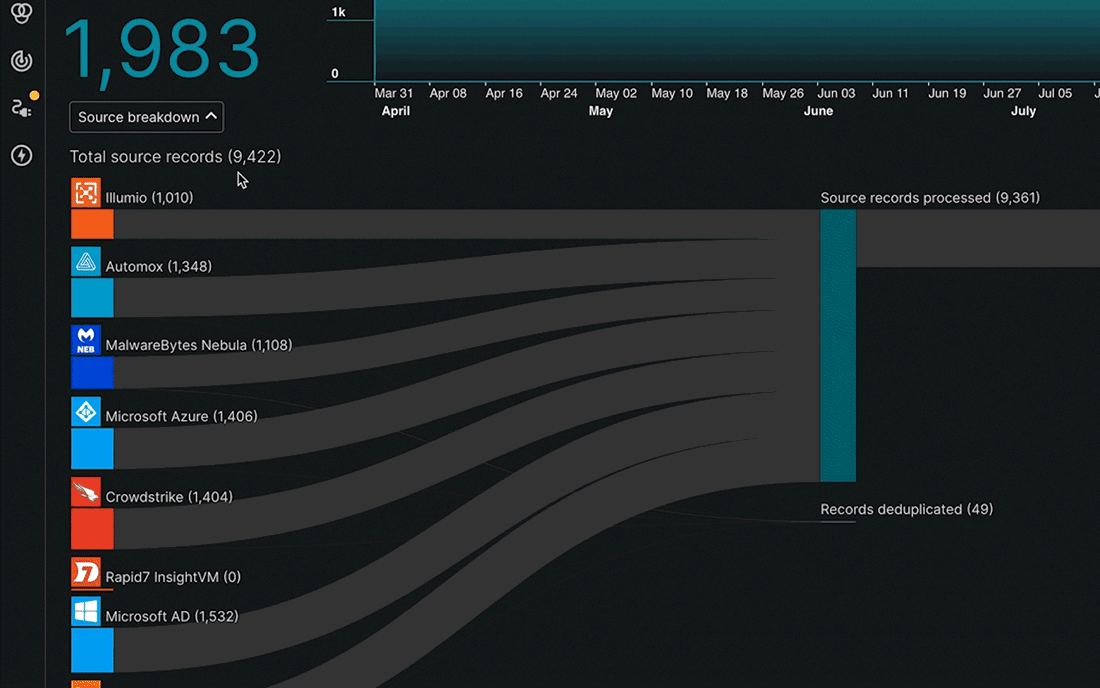Select the dark blue MalwareBytes Sankey bar
Screen dimensions: 1100x688
click(92, 372)
